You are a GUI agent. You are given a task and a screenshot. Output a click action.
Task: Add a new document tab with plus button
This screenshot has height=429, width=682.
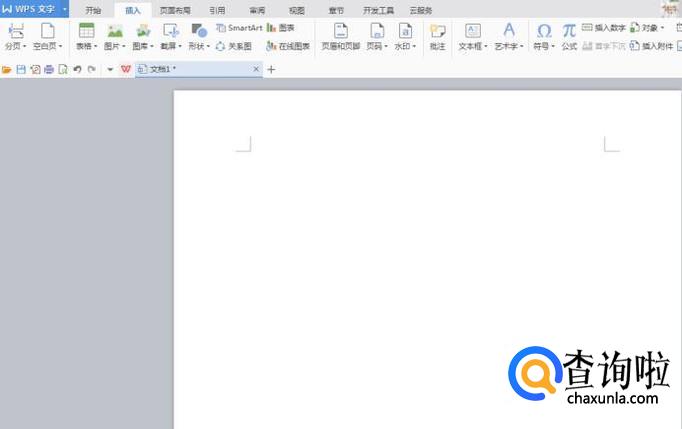[x=271, y=70]
